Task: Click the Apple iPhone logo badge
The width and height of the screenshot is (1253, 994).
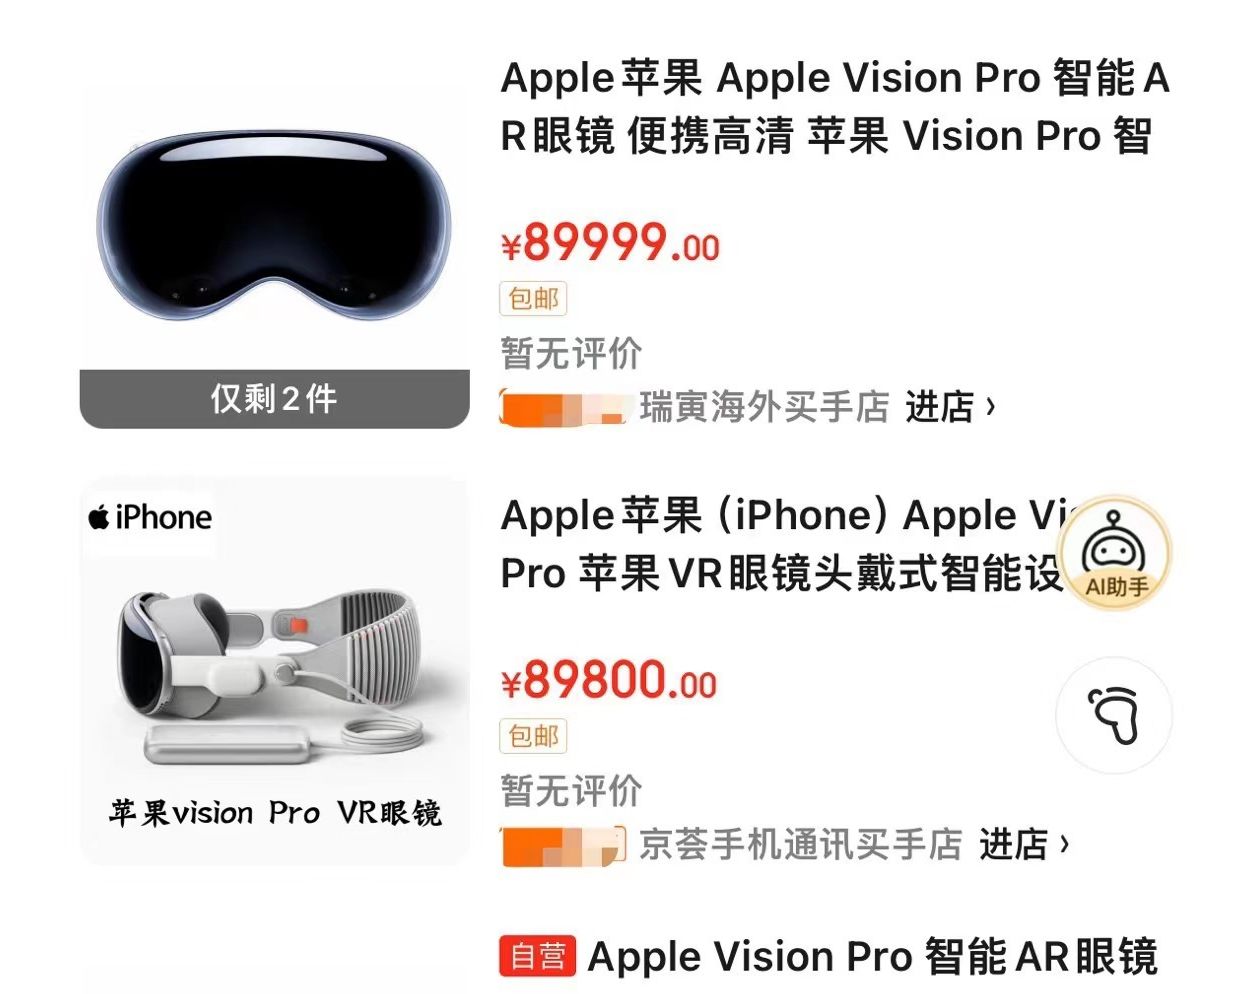Action: pos(150,518)
